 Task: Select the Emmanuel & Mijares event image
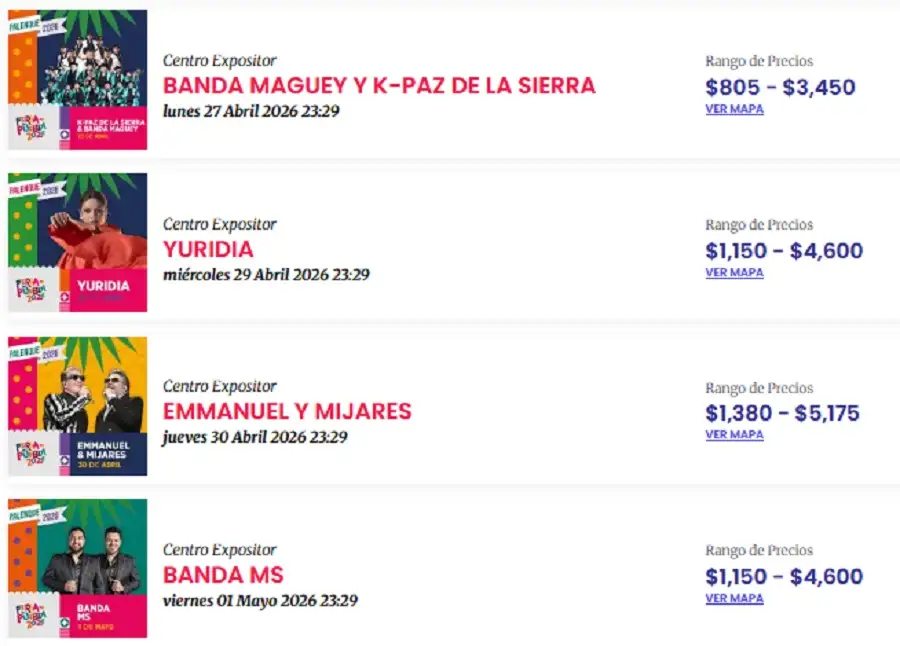click(x=76, y=405)
